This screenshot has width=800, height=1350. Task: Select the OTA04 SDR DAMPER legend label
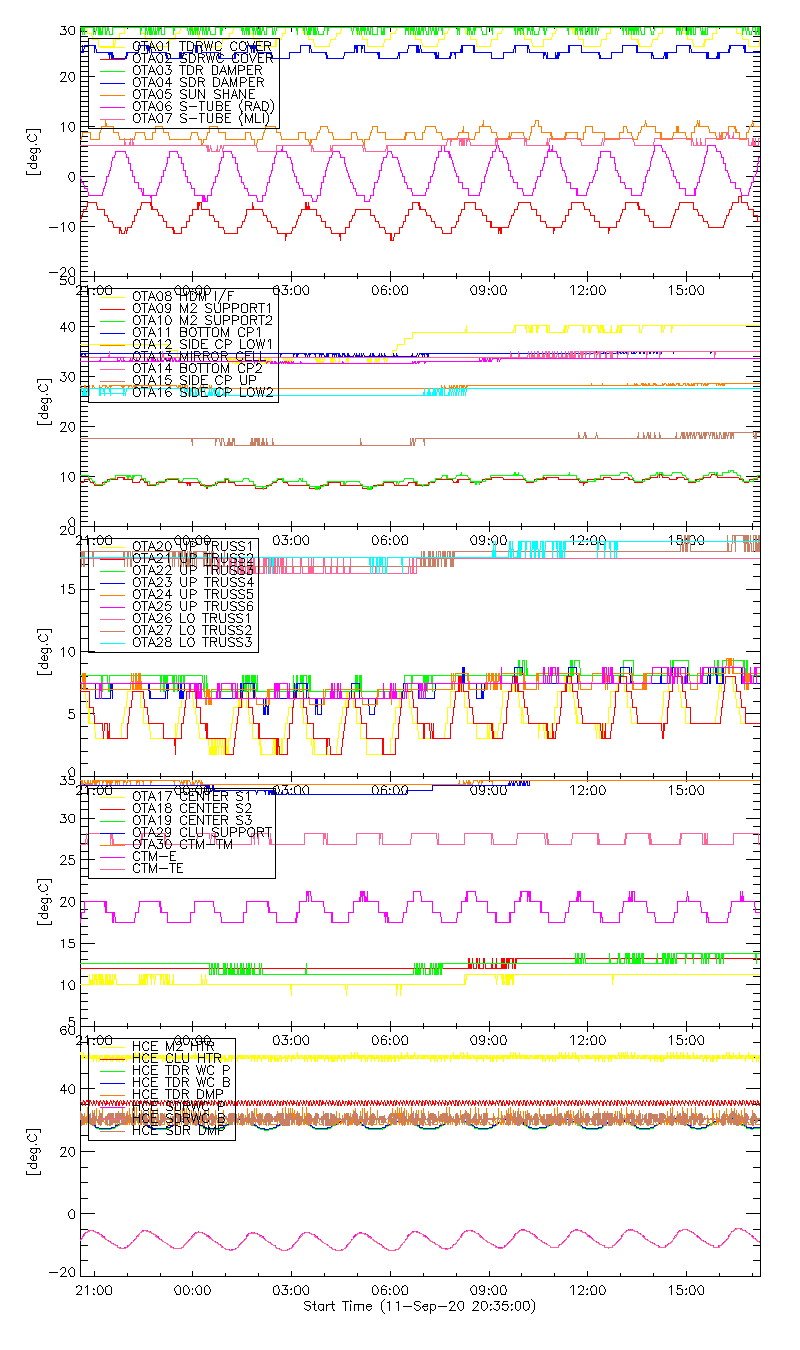(198, 82)
